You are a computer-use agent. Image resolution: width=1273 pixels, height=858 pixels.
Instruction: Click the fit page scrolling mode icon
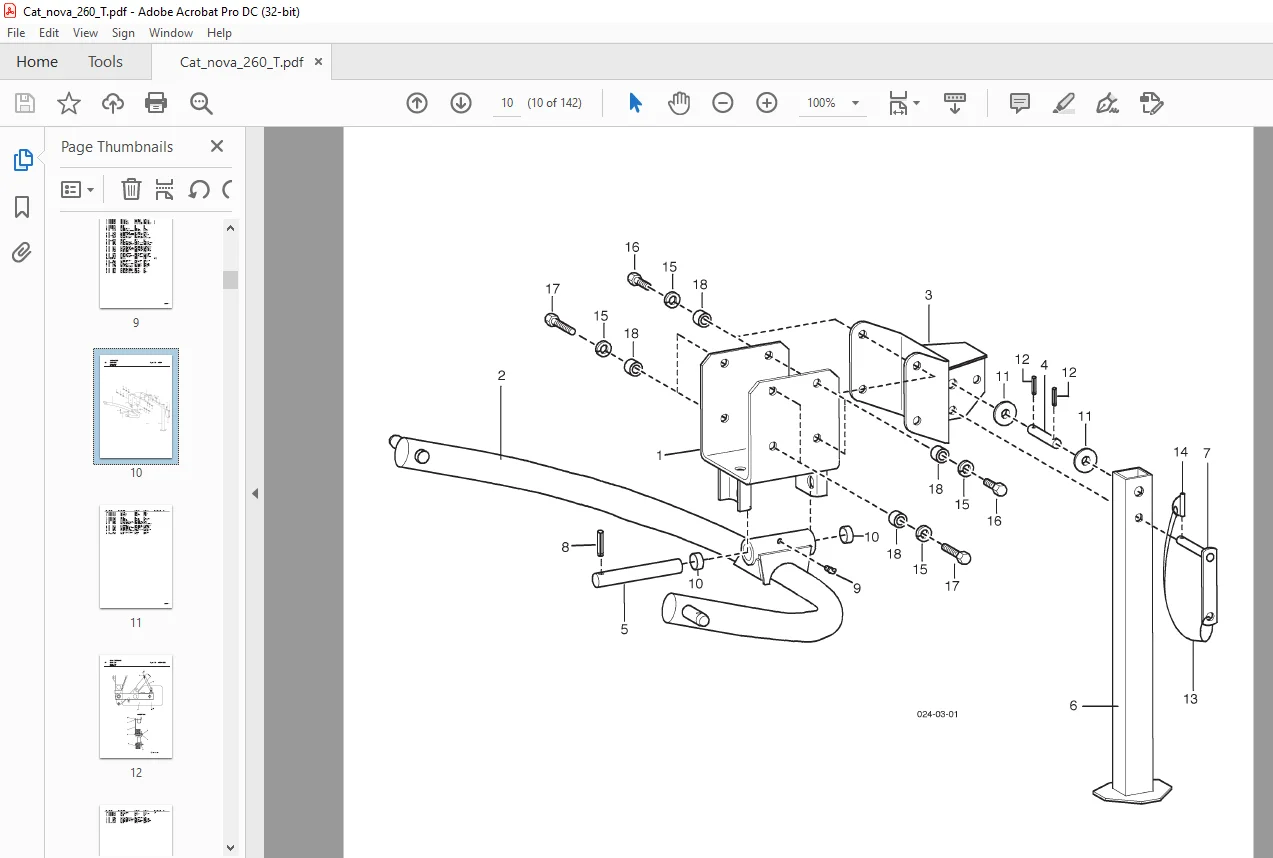coord(898,103)
